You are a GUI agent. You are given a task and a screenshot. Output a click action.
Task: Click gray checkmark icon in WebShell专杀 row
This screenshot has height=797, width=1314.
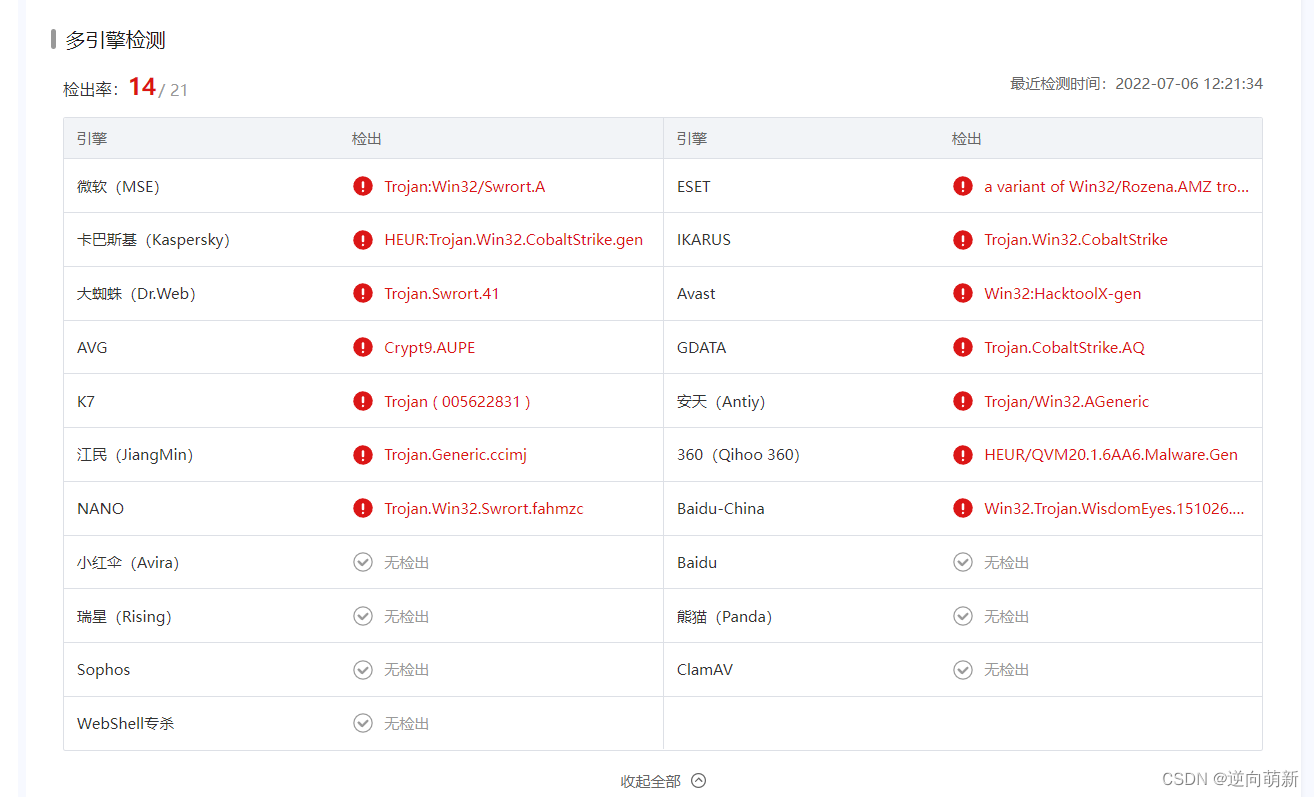[363, 723]
